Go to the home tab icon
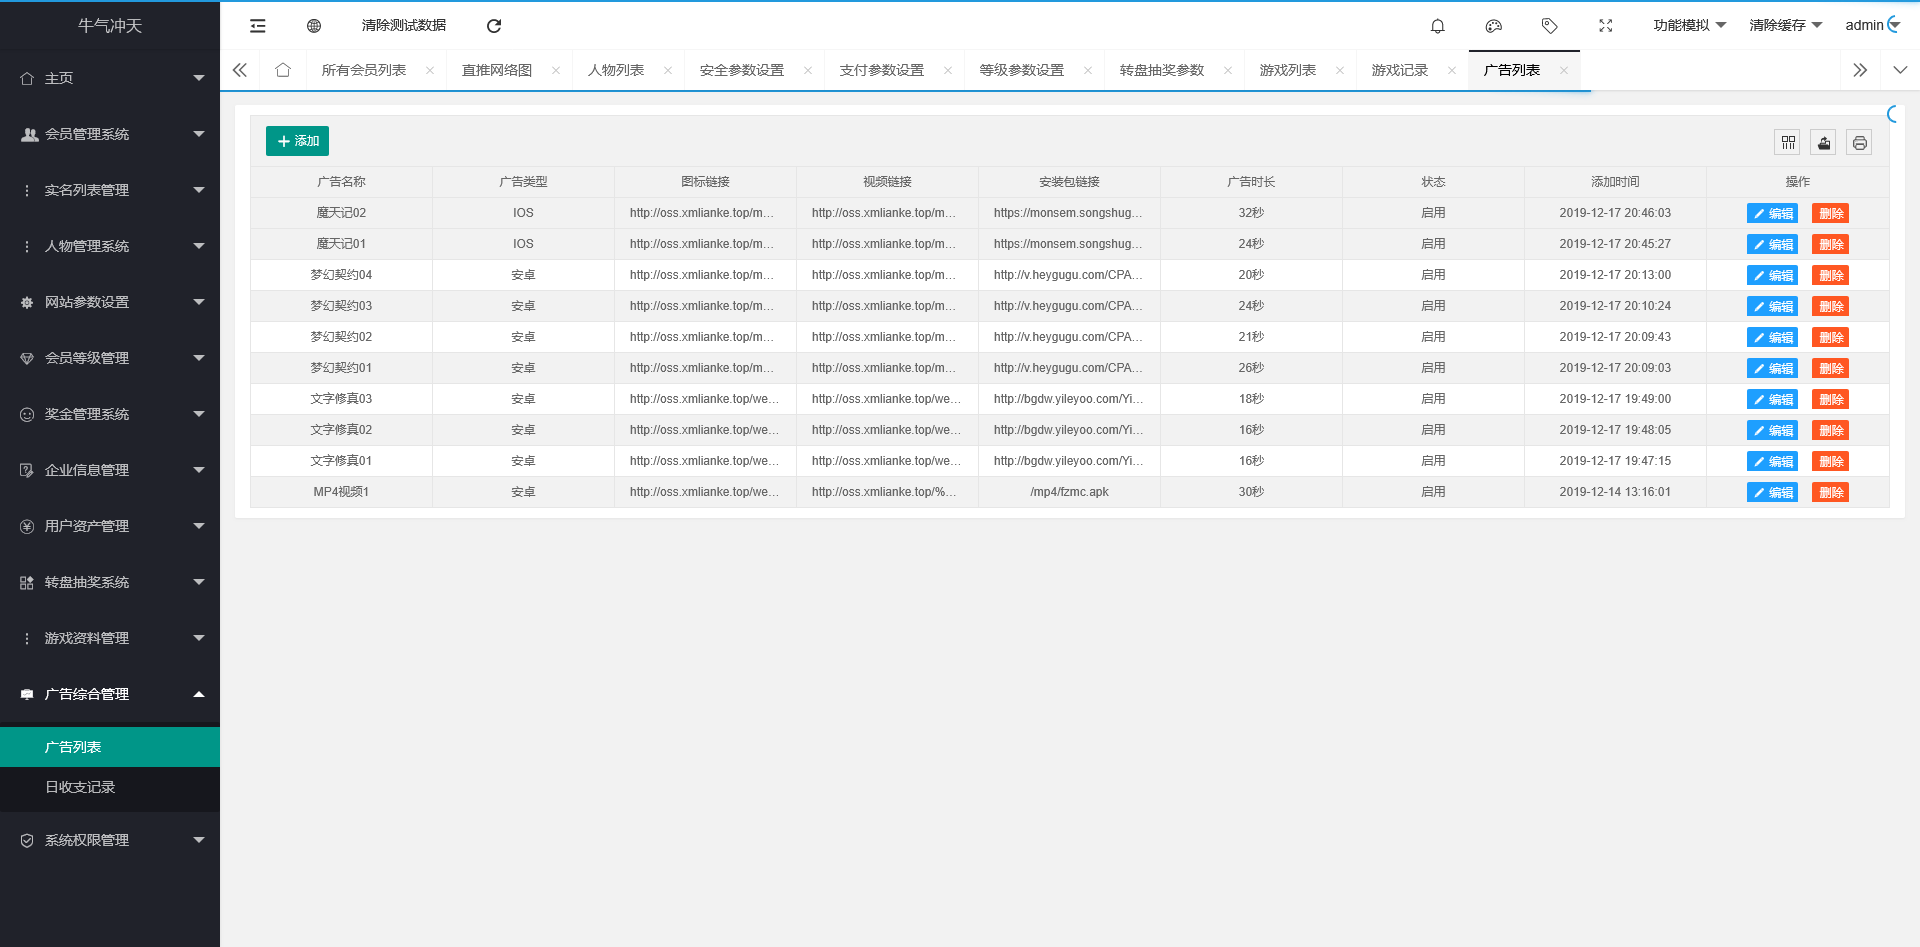The height and width of the screenshot is (947, 1920). (x=283, y=70)
